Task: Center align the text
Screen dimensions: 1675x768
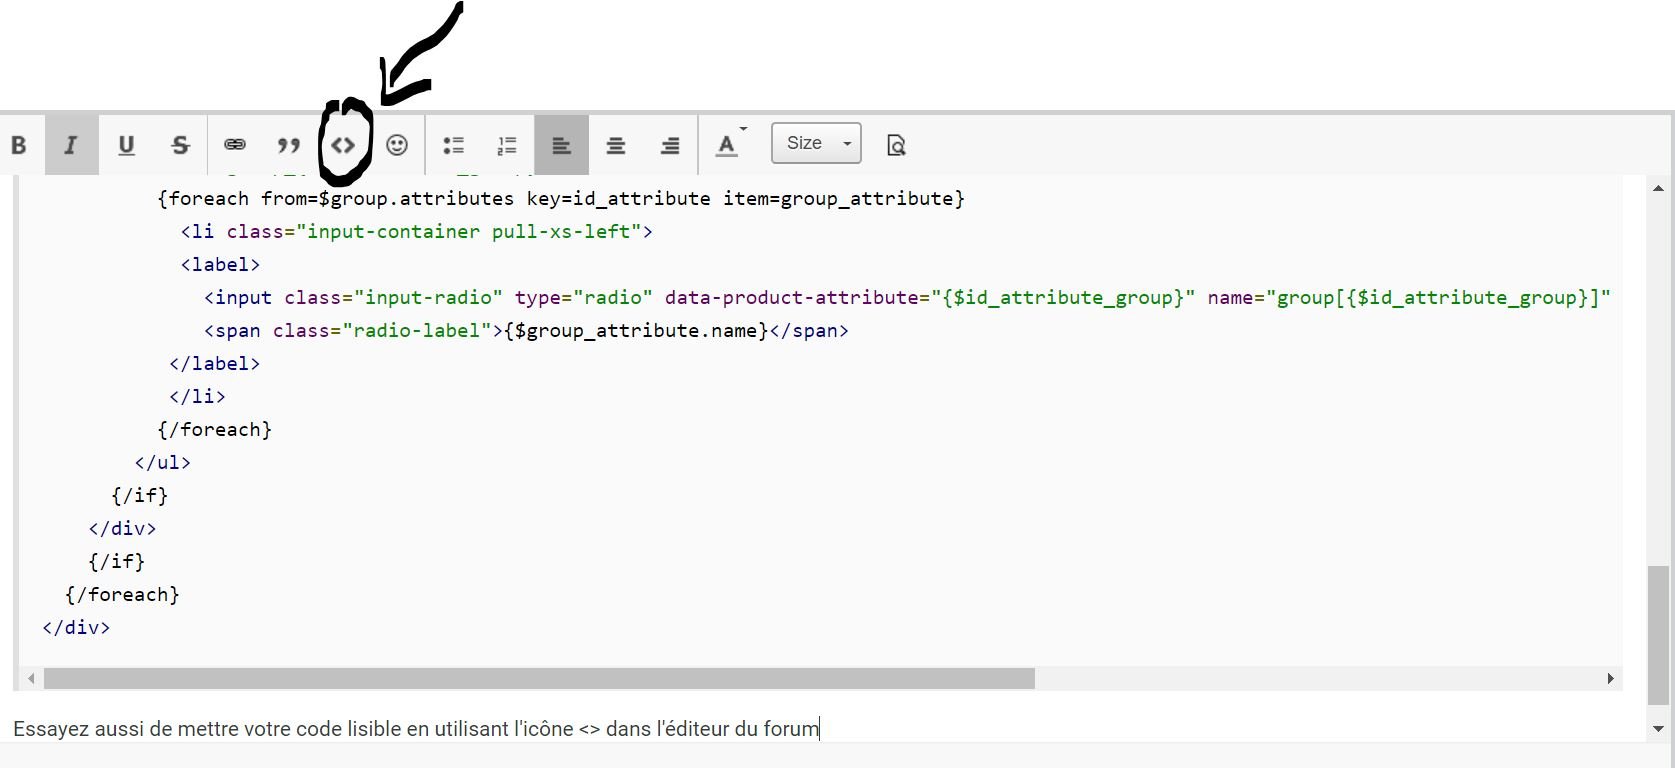Action: (x=616, y=145)
